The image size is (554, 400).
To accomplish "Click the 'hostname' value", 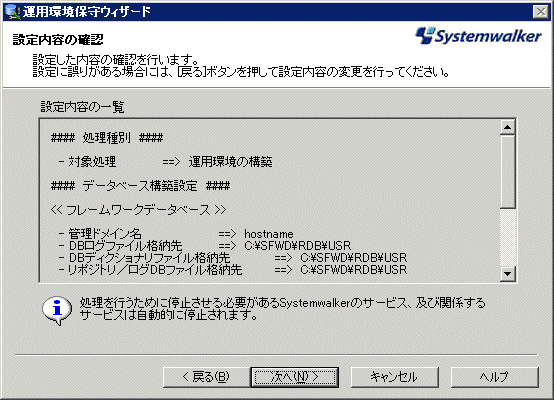I will [269, 234].
